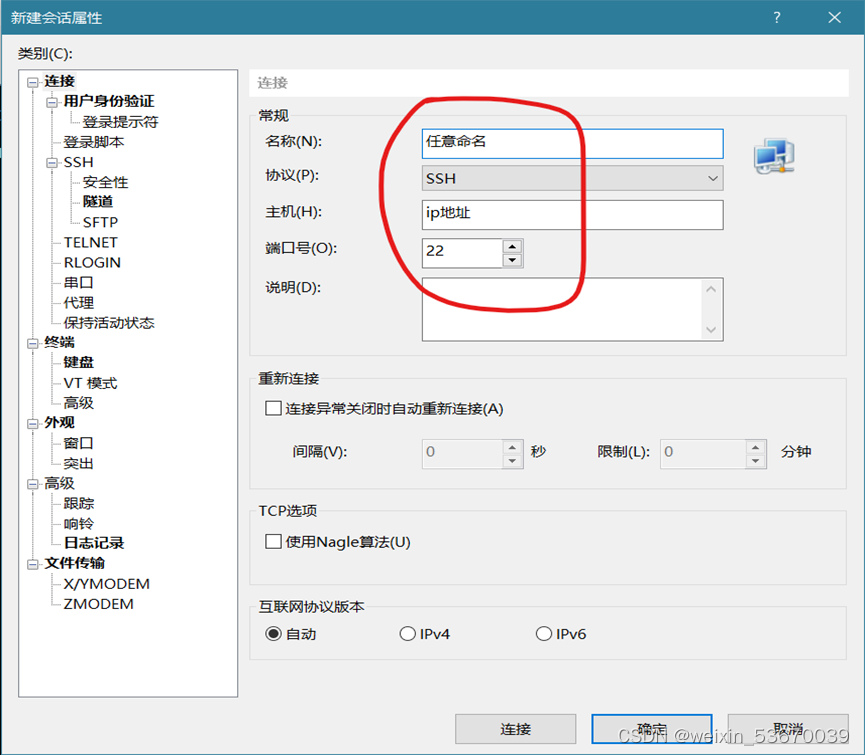
Task: Click the 连接 button at bottom
Action: click(515, 729)
